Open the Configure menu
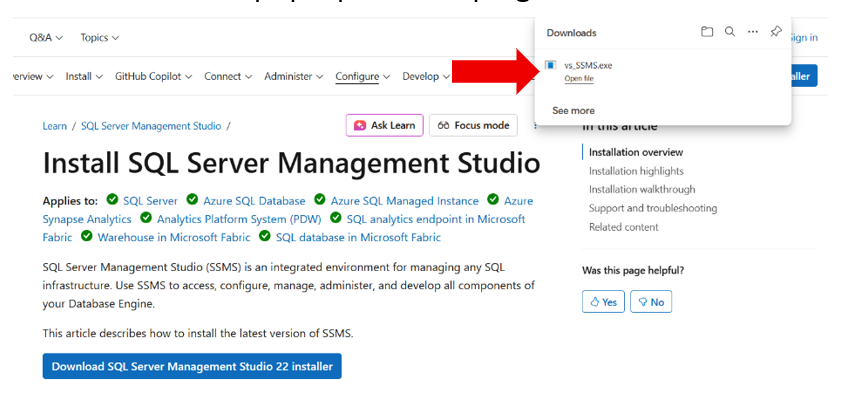The image size is (851, 400). coord(363,77)
